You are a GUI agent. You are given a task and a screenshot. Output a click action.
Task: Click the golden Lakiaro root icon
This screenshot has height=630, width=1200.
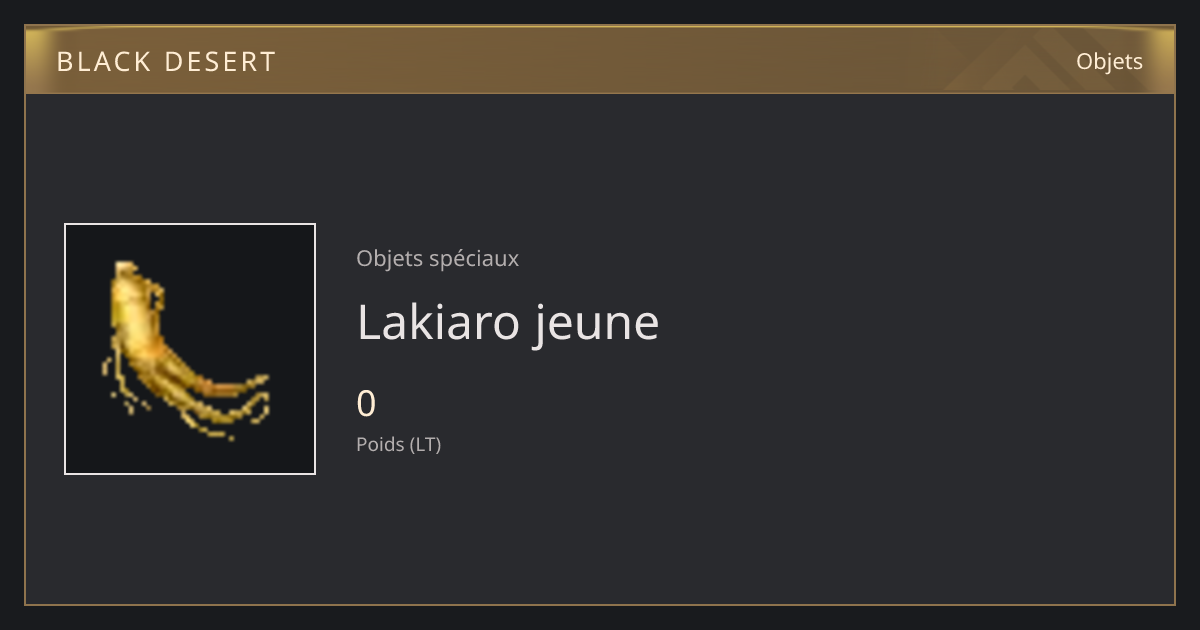(185, 350)
